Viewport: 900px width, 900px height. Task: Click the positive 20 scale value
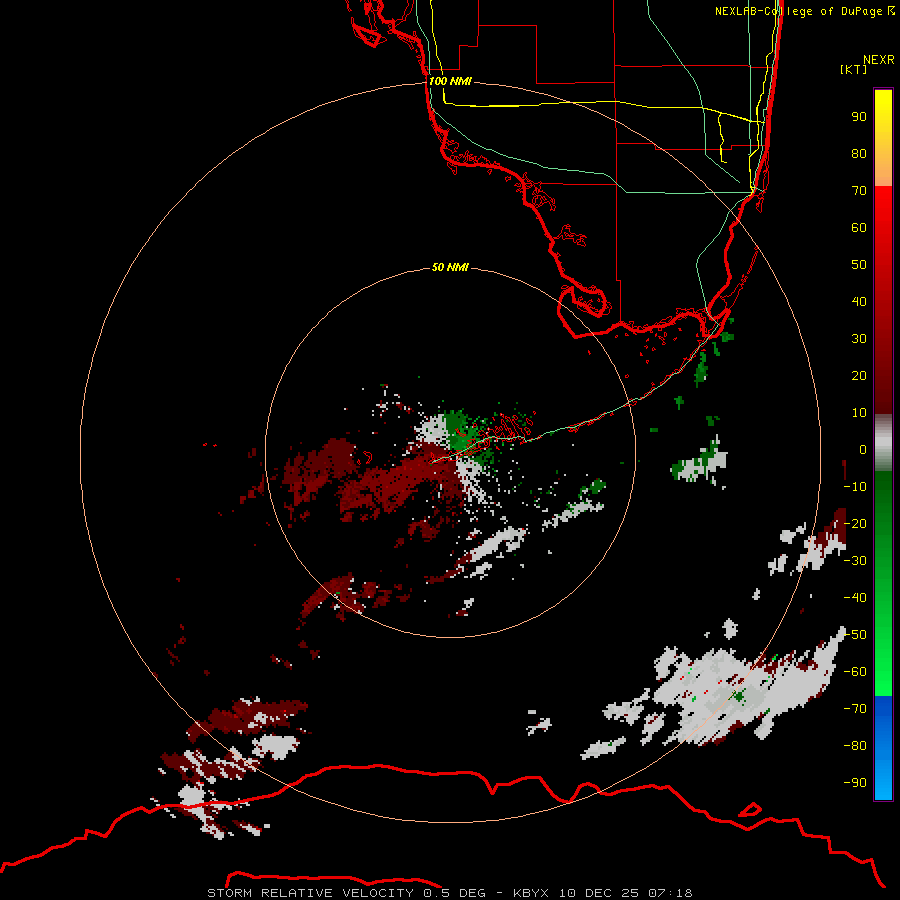tap(859, 375)
